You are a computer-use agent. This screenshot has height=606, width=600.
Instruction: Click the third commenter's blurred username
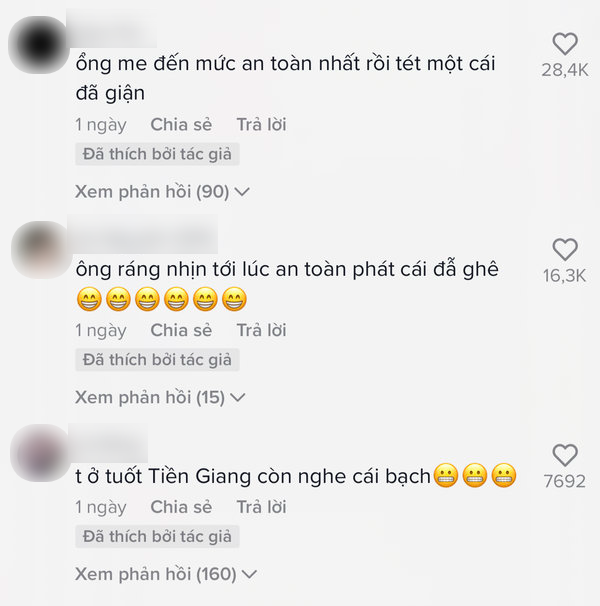[x=108, y=442]
